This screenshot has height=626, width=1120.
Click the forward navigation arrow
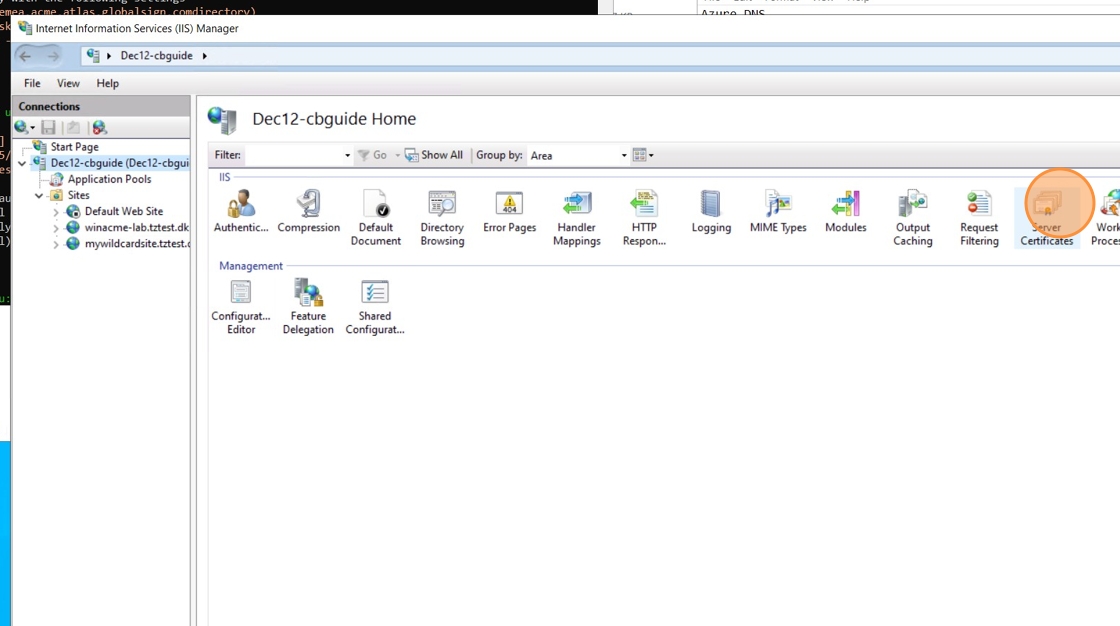(53, 56)
